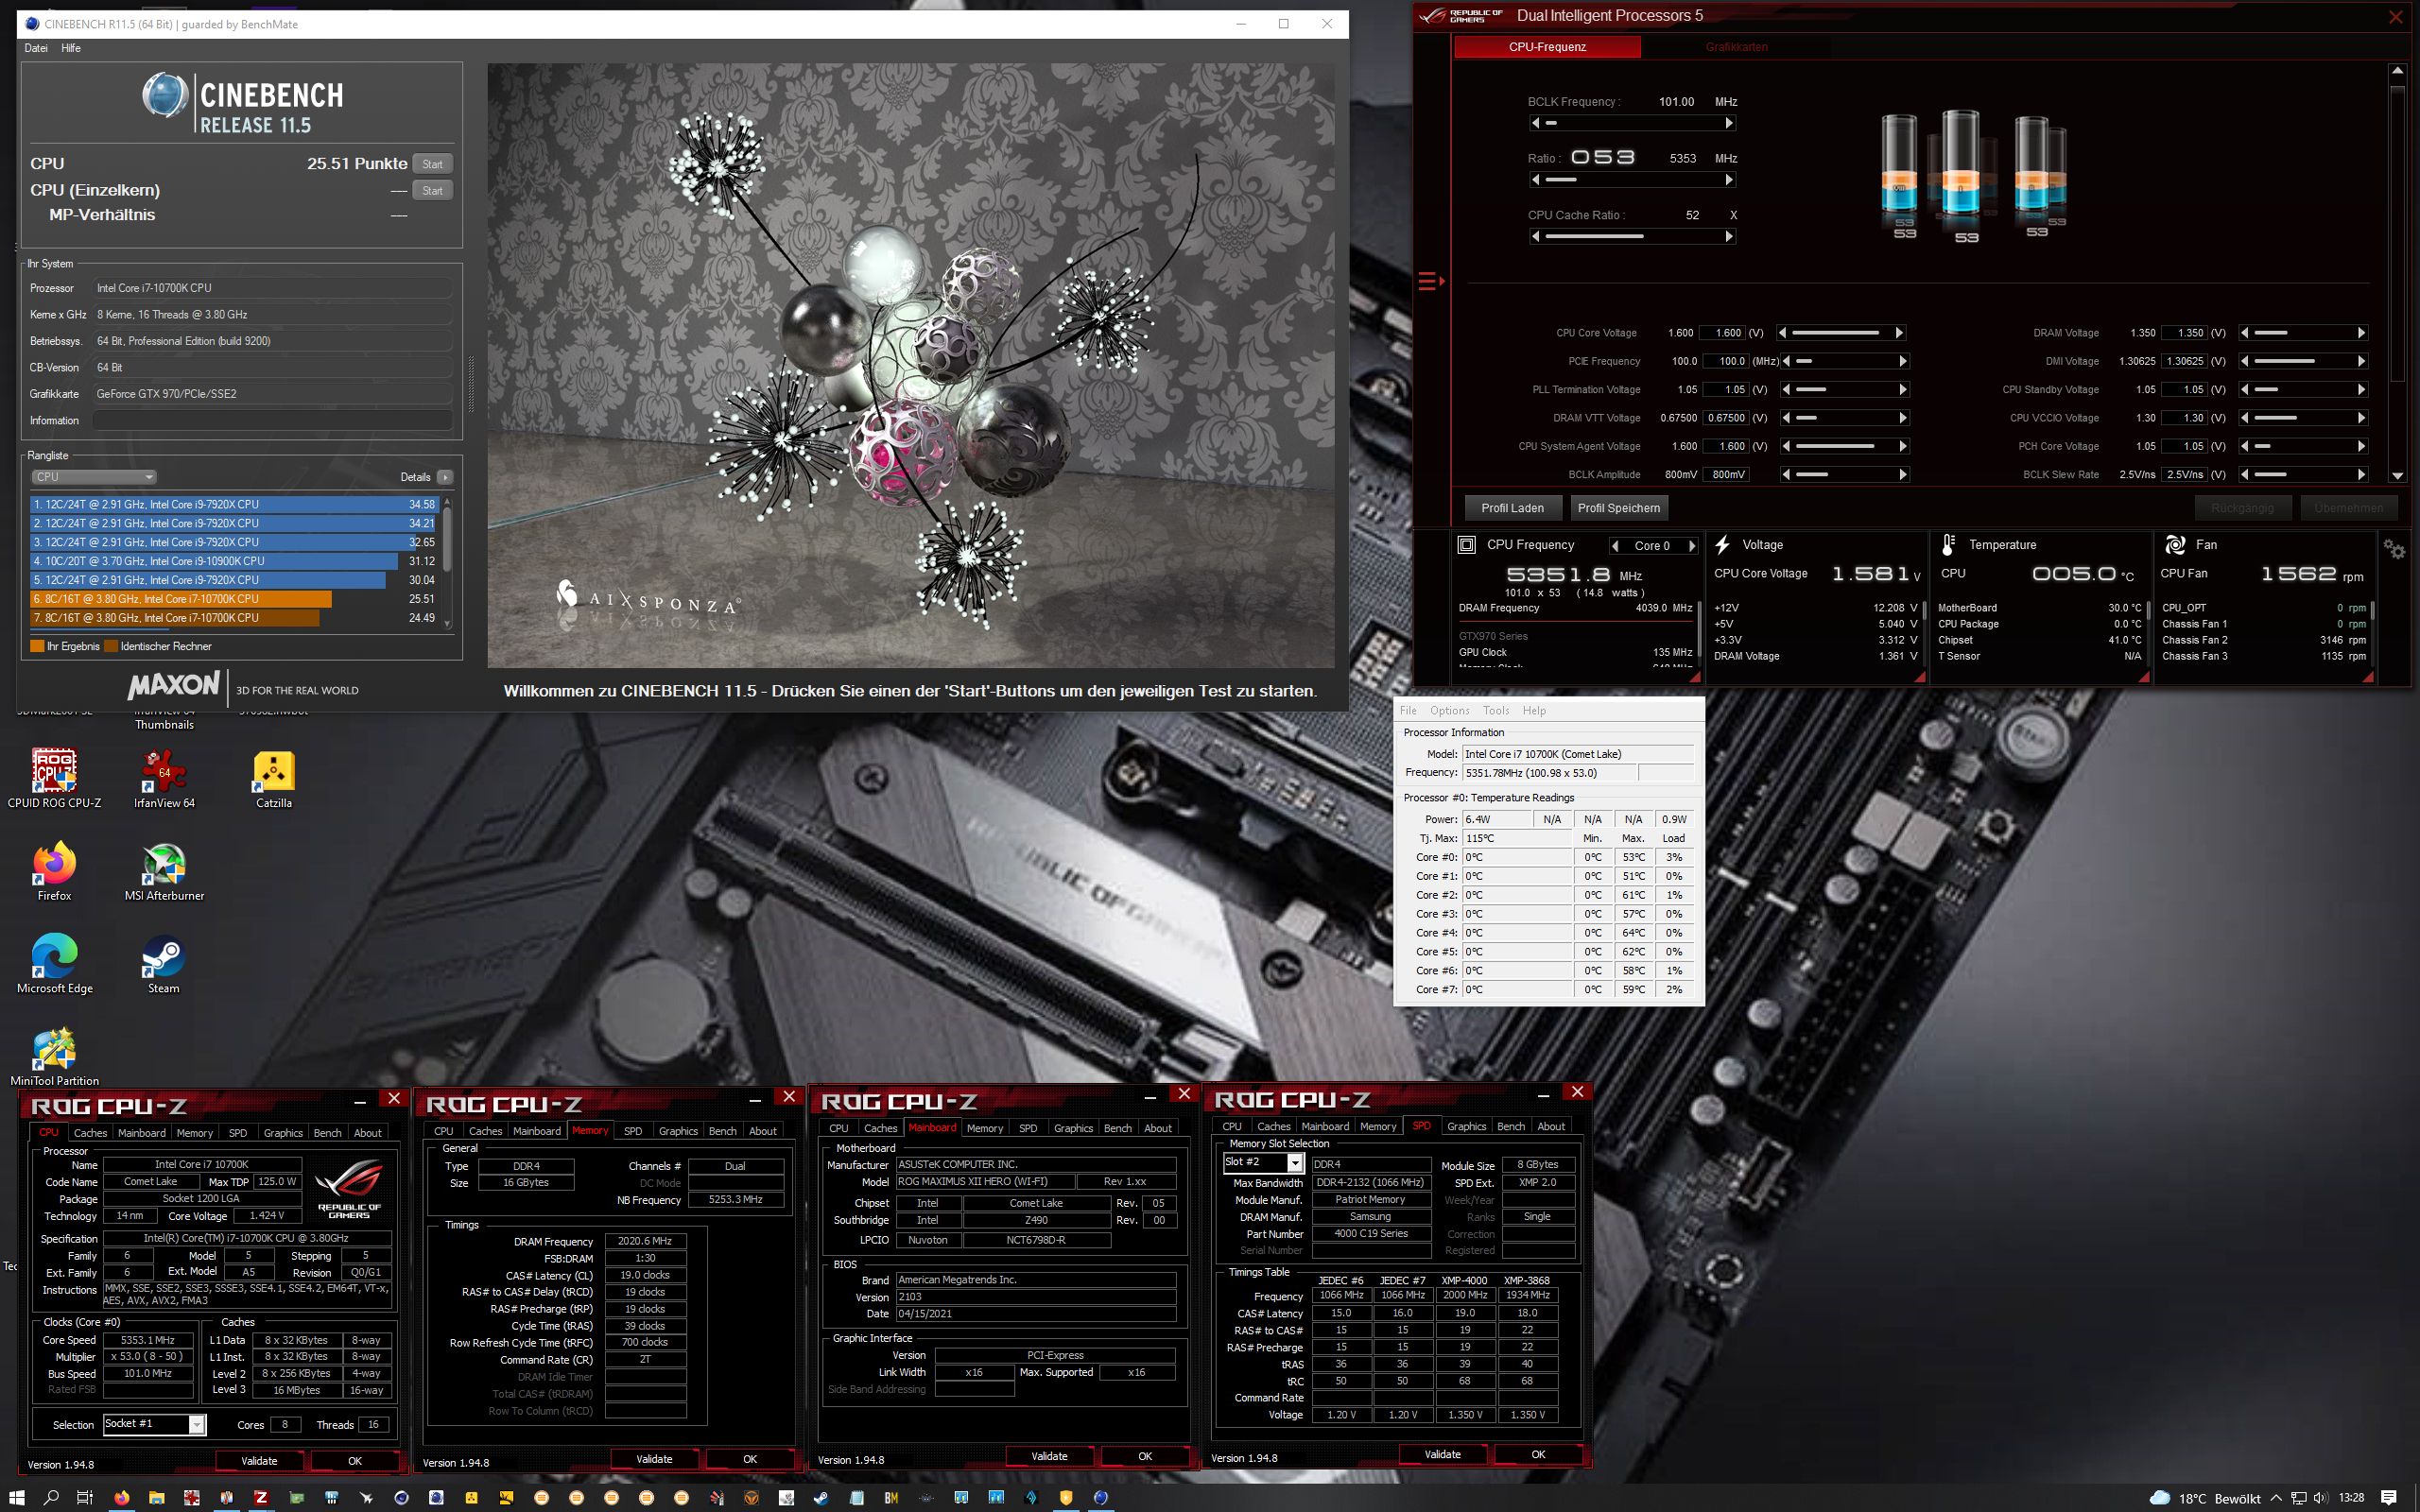The width and height of the screenshot is (2420, 1512).
Task: Click OK in the CPU-Z SPD window
Action: 1538,1455
